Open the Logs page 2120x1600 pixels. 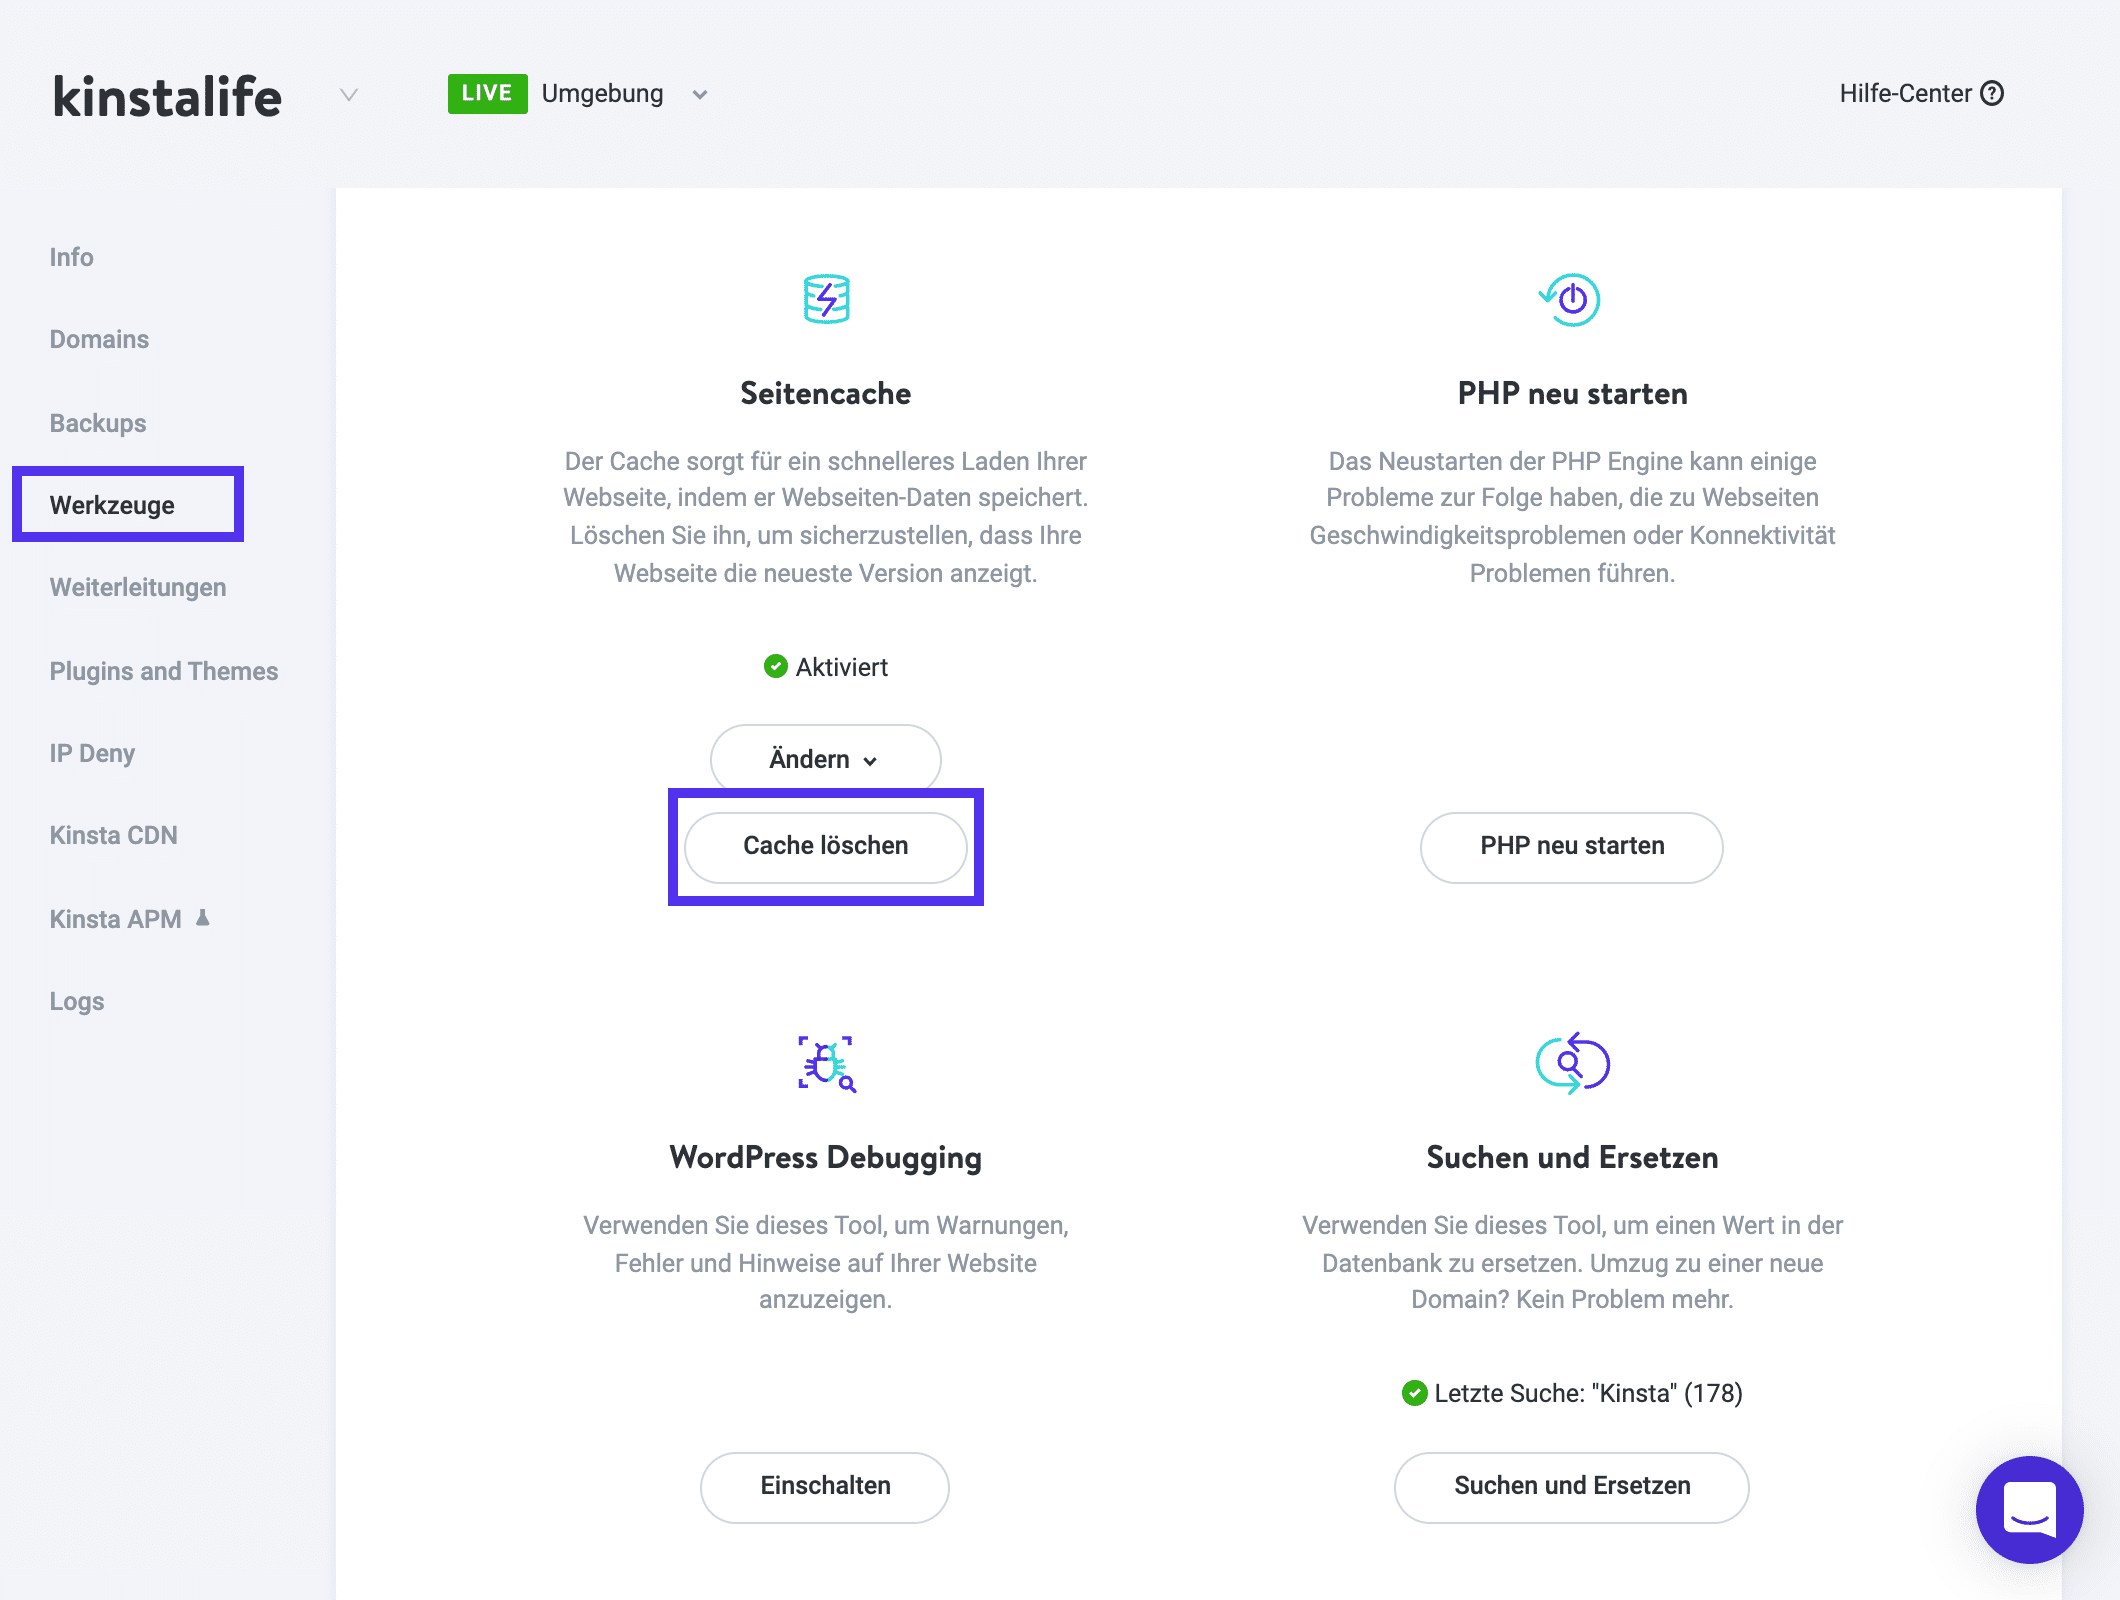pos(76,1000)
